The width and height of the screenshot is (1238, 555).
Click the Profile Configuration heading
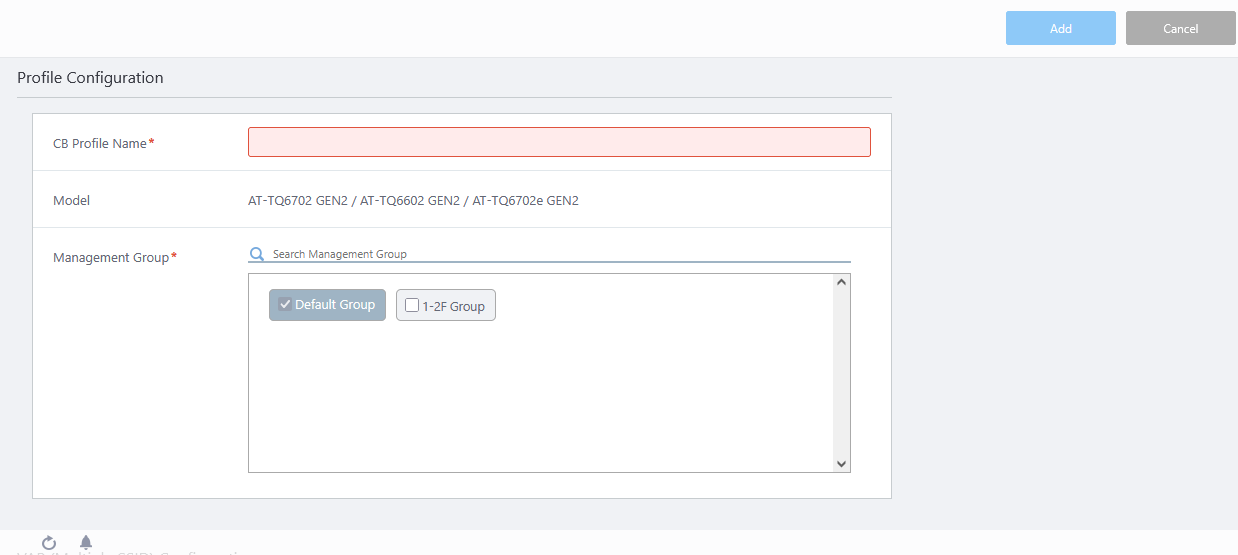[90, 78]
